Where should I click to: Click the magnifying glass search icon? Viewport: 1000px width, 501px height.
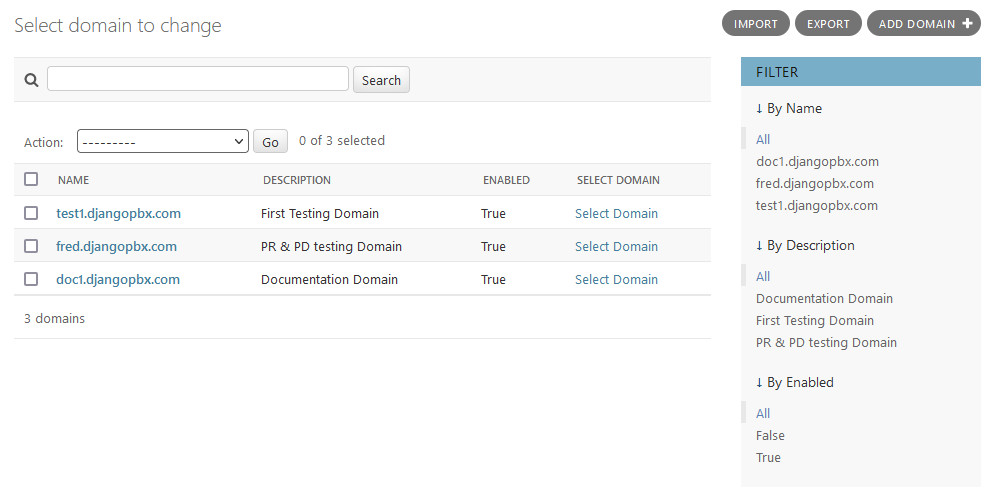coord(31,81)
